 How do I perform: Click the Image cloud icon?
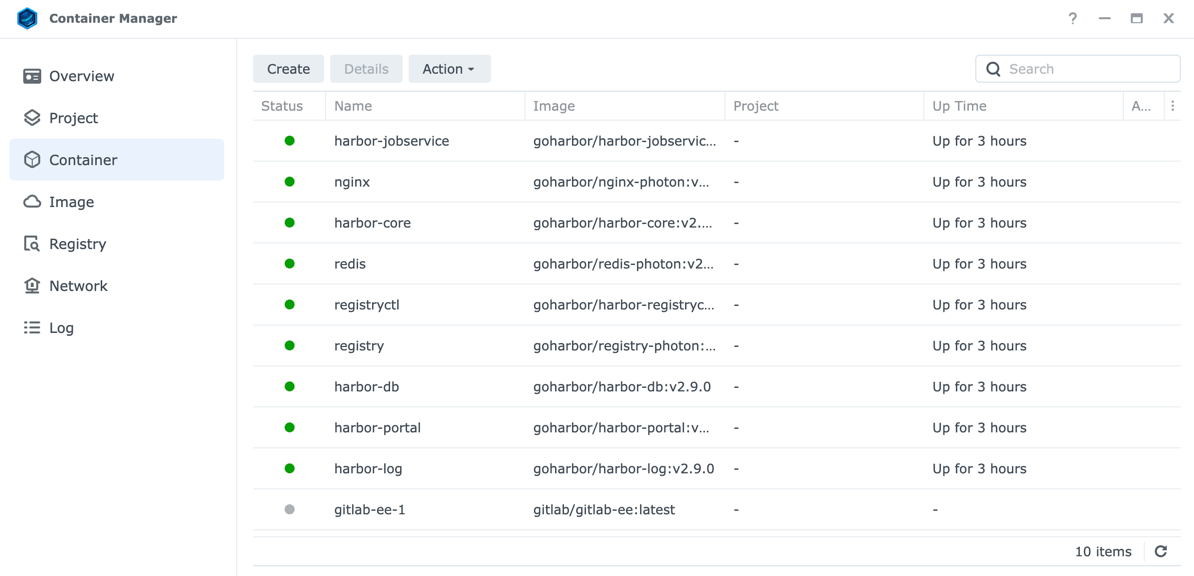pos(32,202)
